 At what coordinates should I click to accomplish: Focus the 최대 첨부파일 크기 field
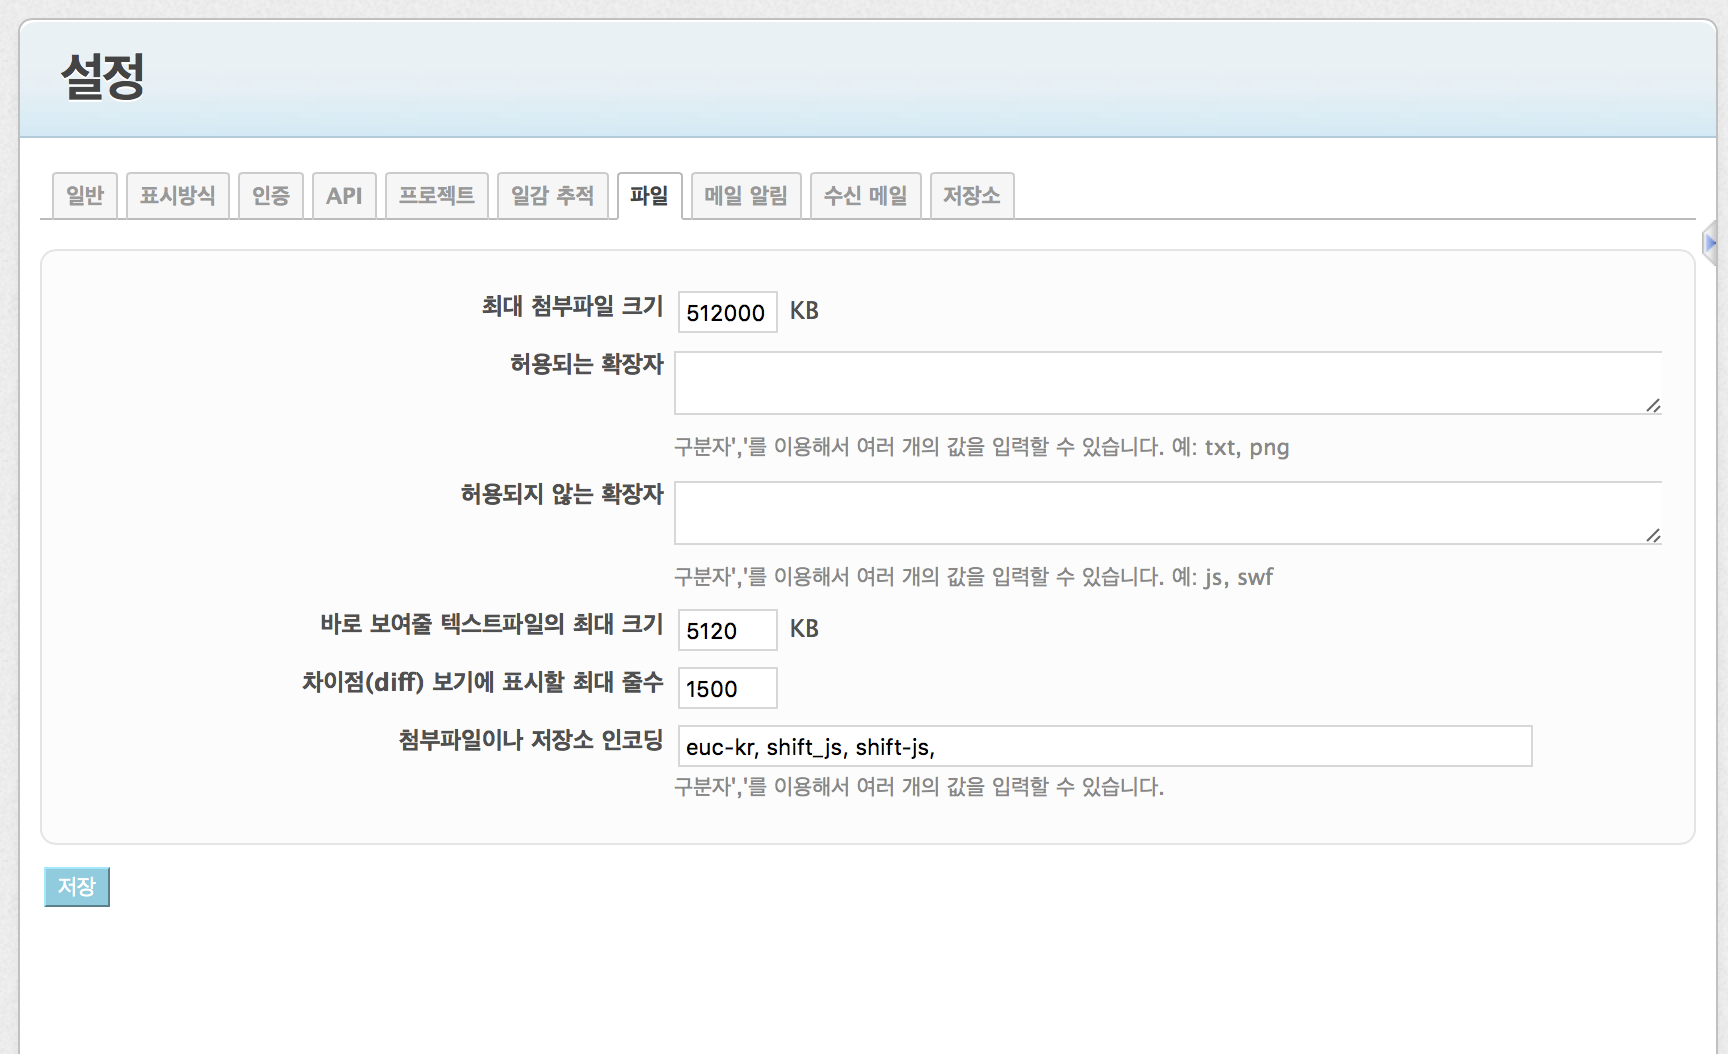[727, 313]
